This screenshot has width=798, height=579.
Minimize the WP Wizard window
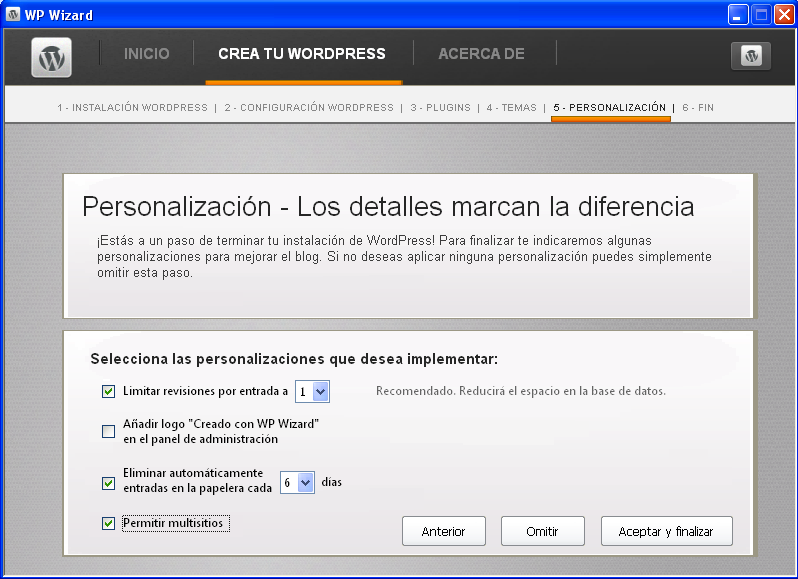pos(737,15)
